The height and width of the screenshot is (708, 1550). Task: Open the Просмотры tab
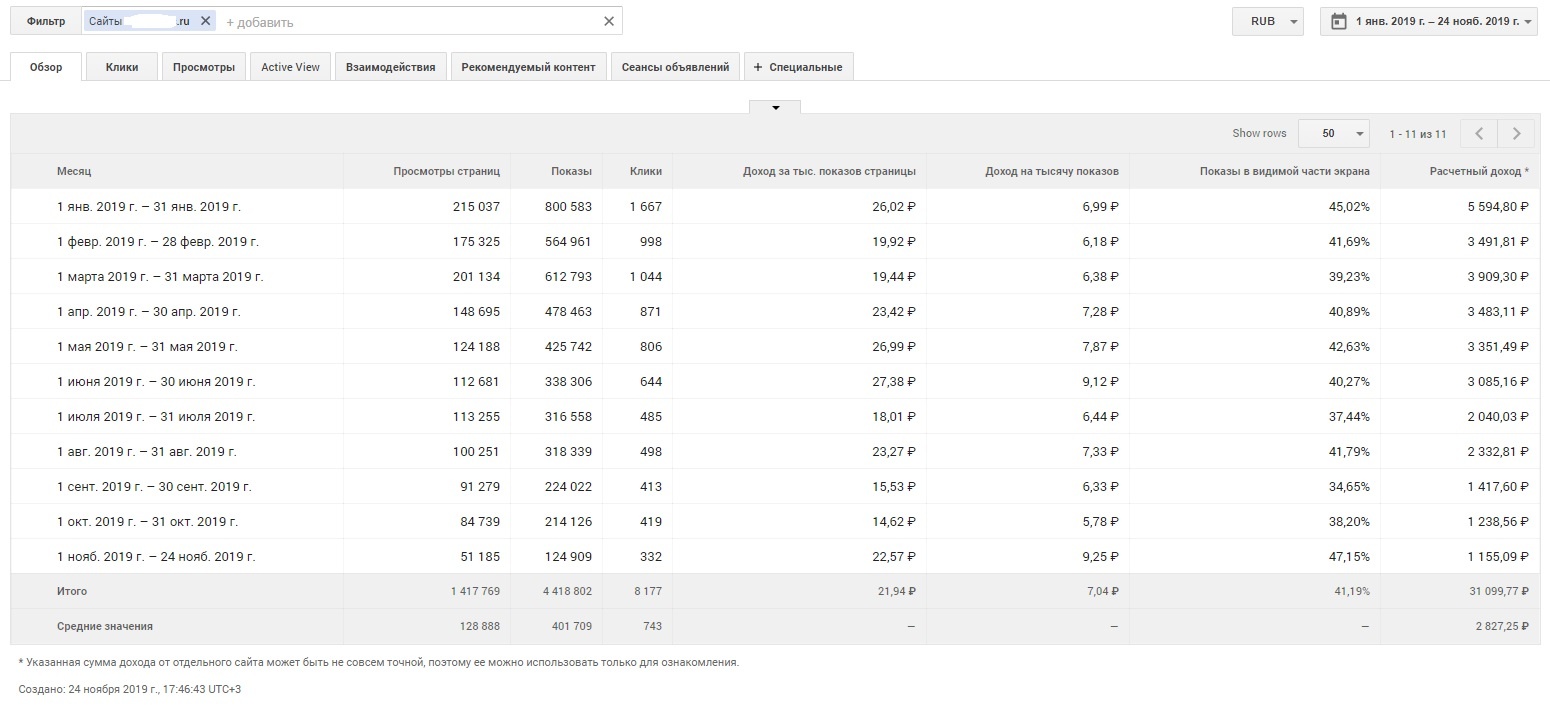click(x=203, y=67)
